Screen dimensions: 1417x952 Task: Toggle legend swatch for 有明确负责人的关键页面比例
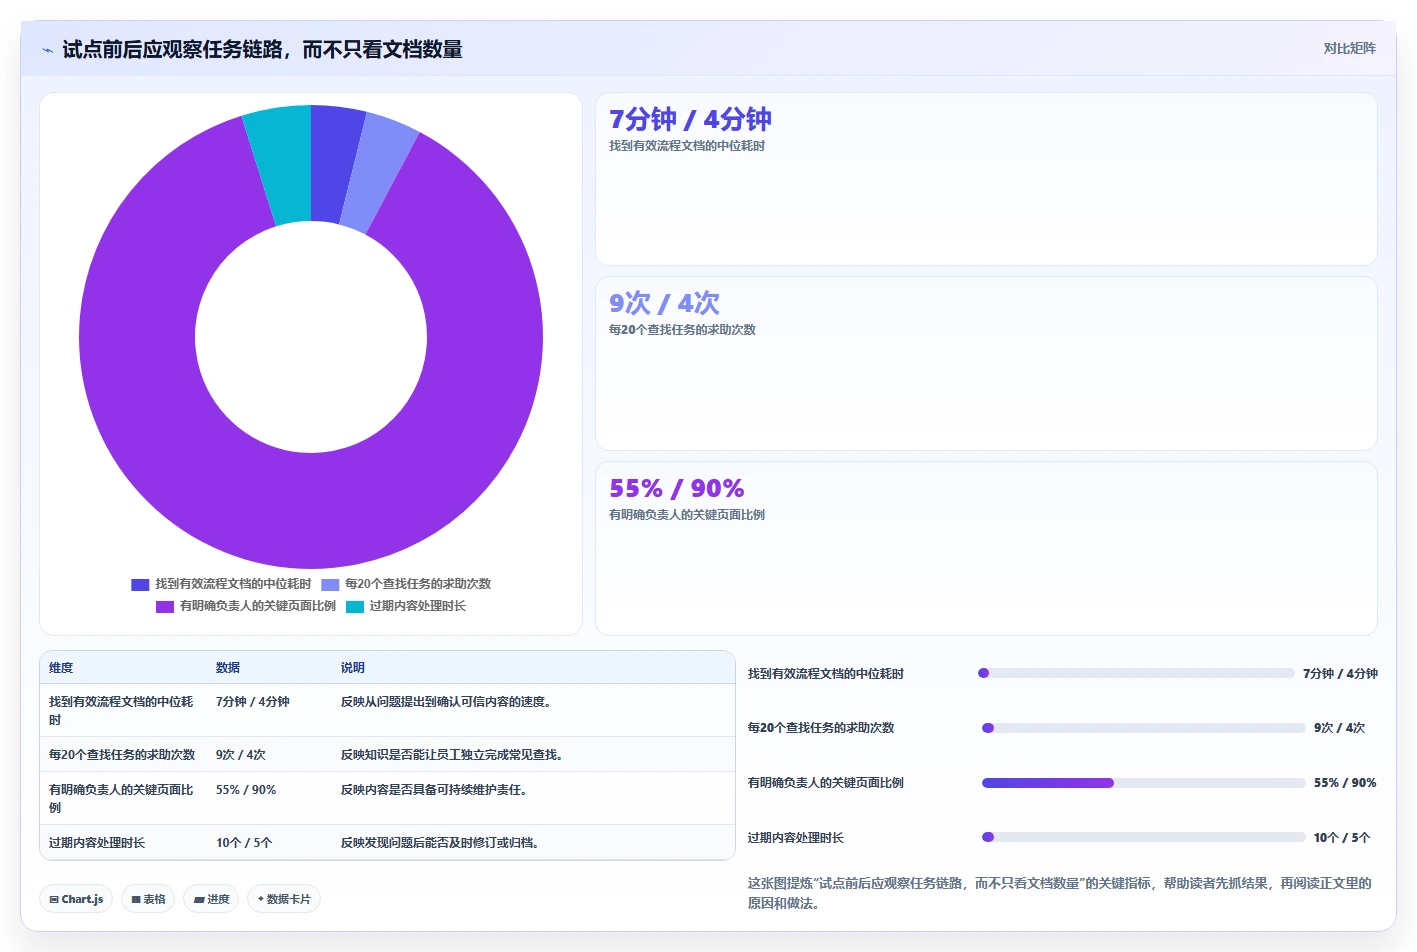click(x=165, y=606)
